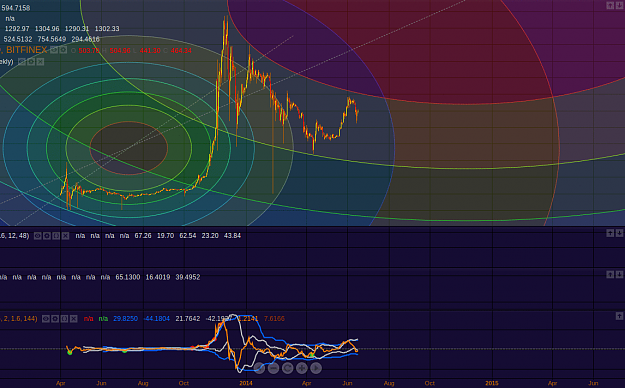This screenshot has height=388, width=625.
Task: Move the 65.1300 indicator pane down
Action: pos(619,274)
